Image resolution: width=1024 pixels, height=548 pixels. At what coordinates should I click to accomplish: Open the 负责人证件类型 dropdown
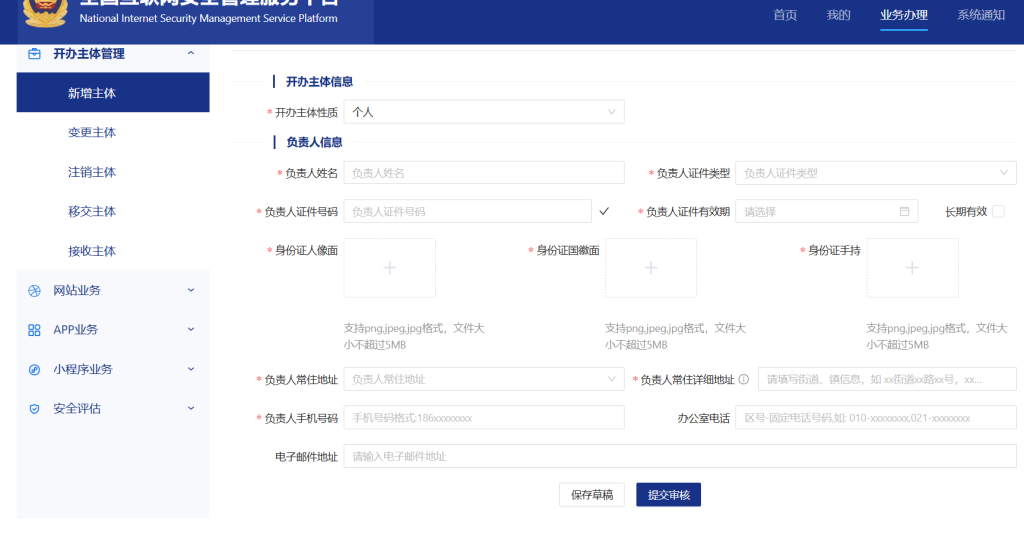[x=875, y=173]
